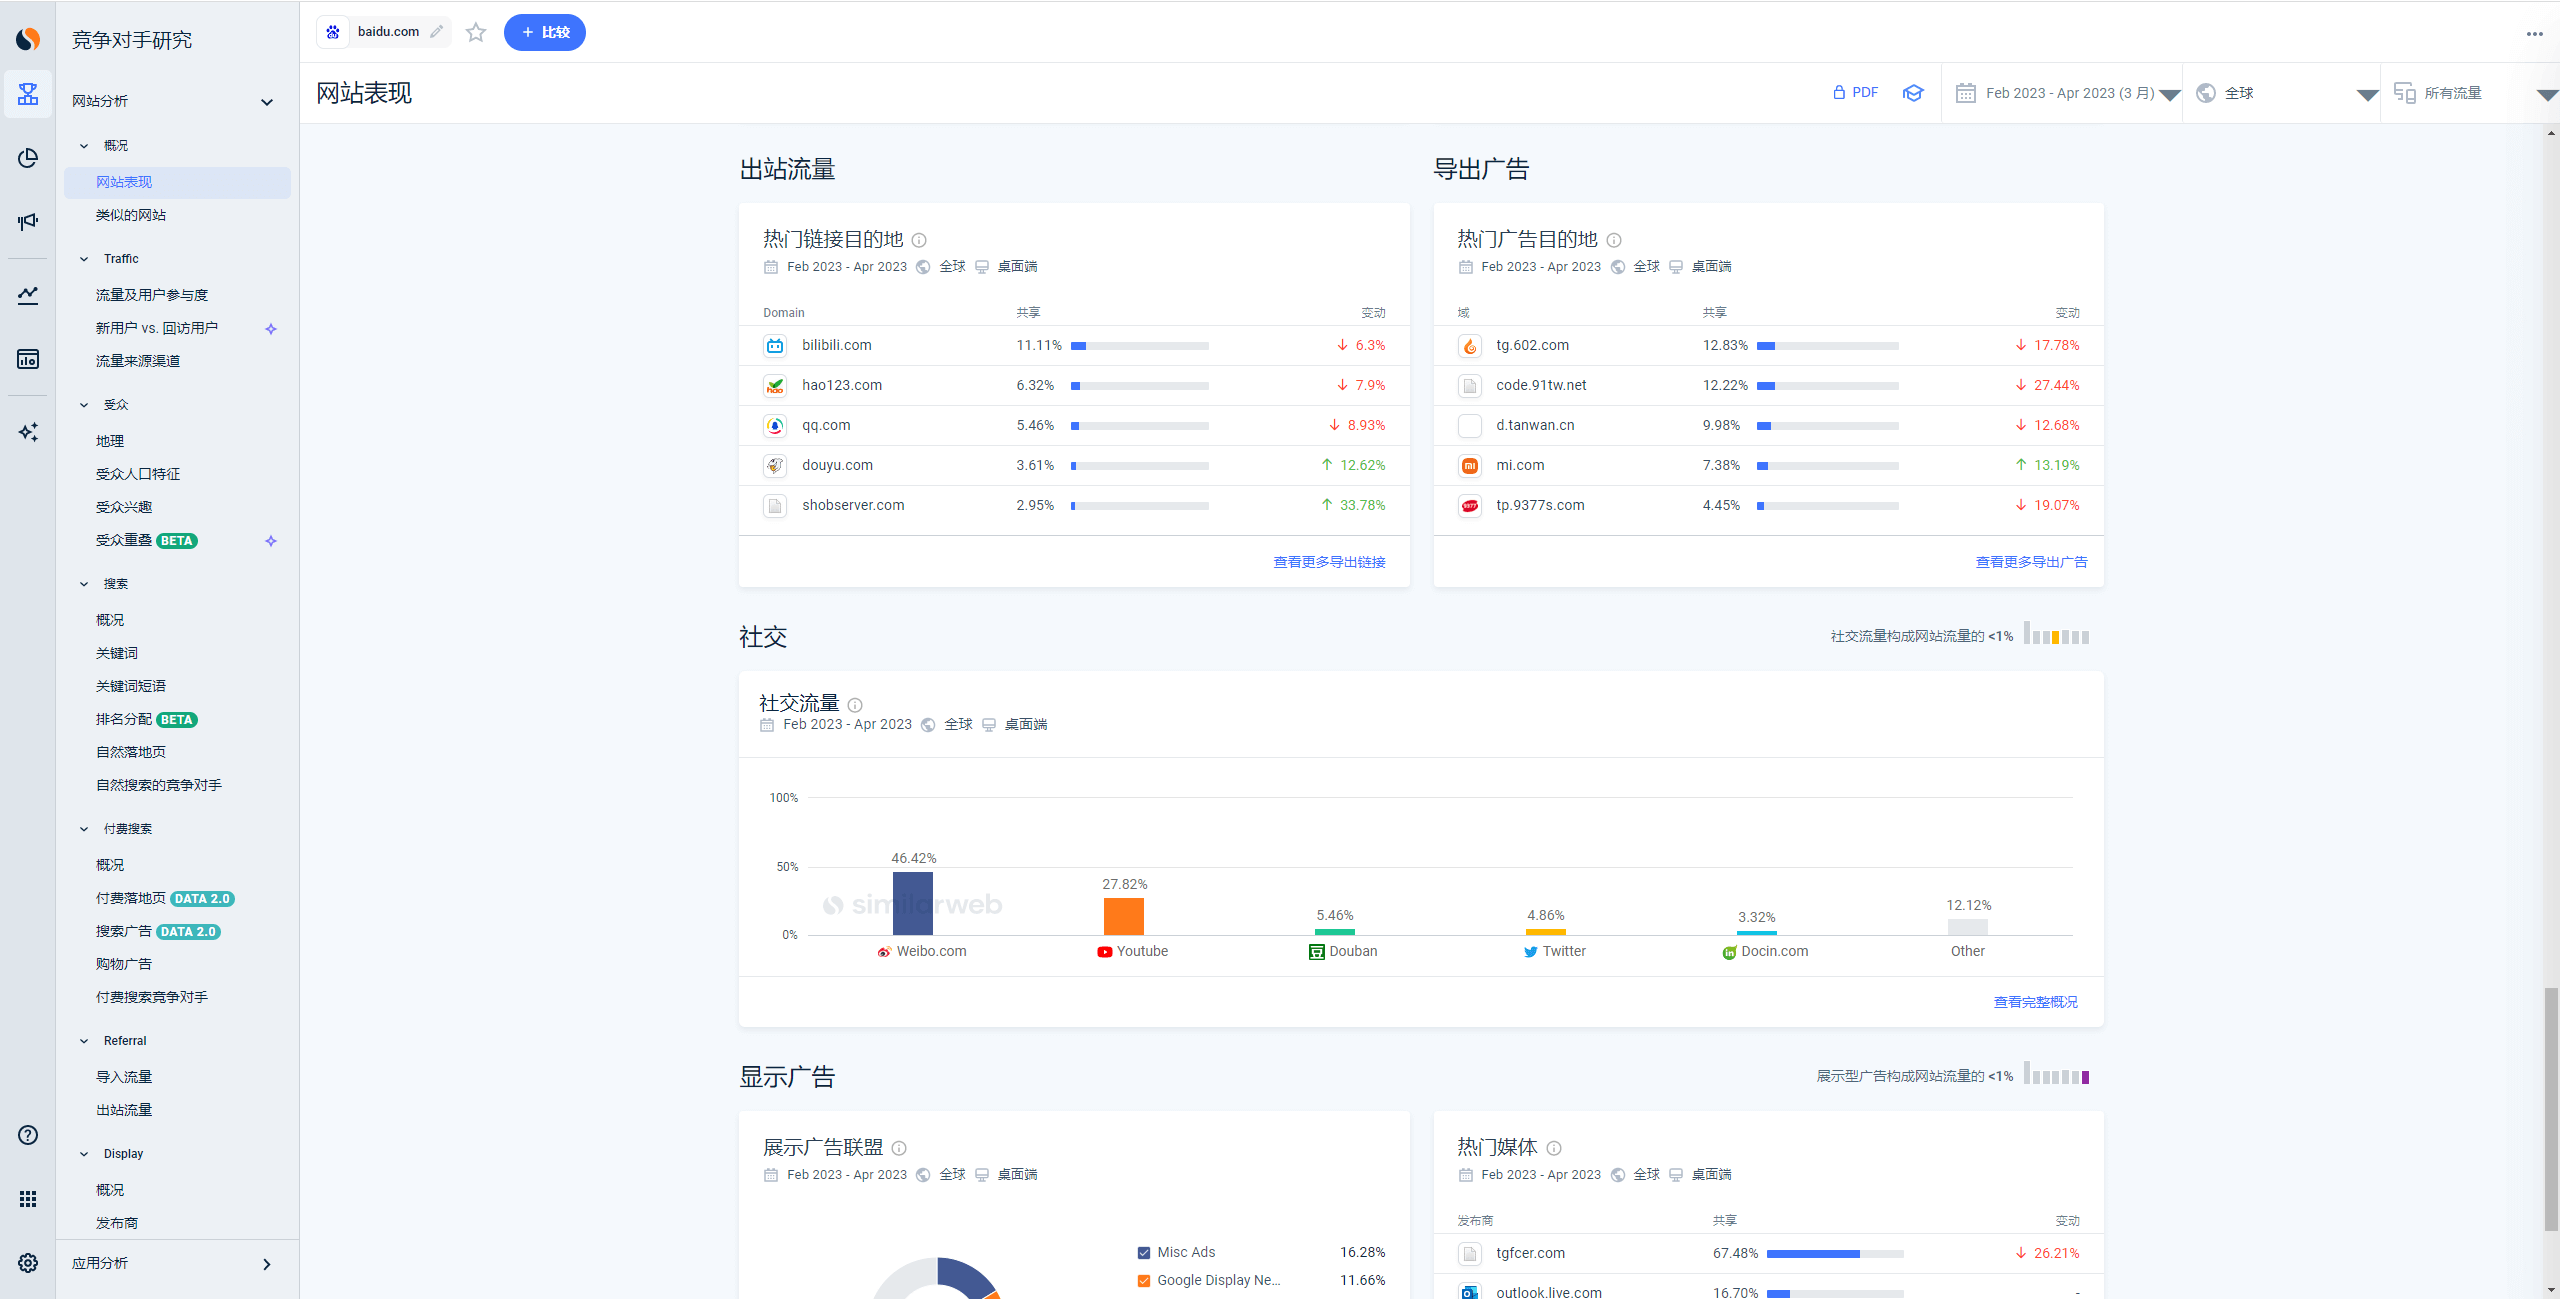Click the graduation cap learning icon
The width and height of the screenshot is (2560, 1299).
click(1913, 93)
